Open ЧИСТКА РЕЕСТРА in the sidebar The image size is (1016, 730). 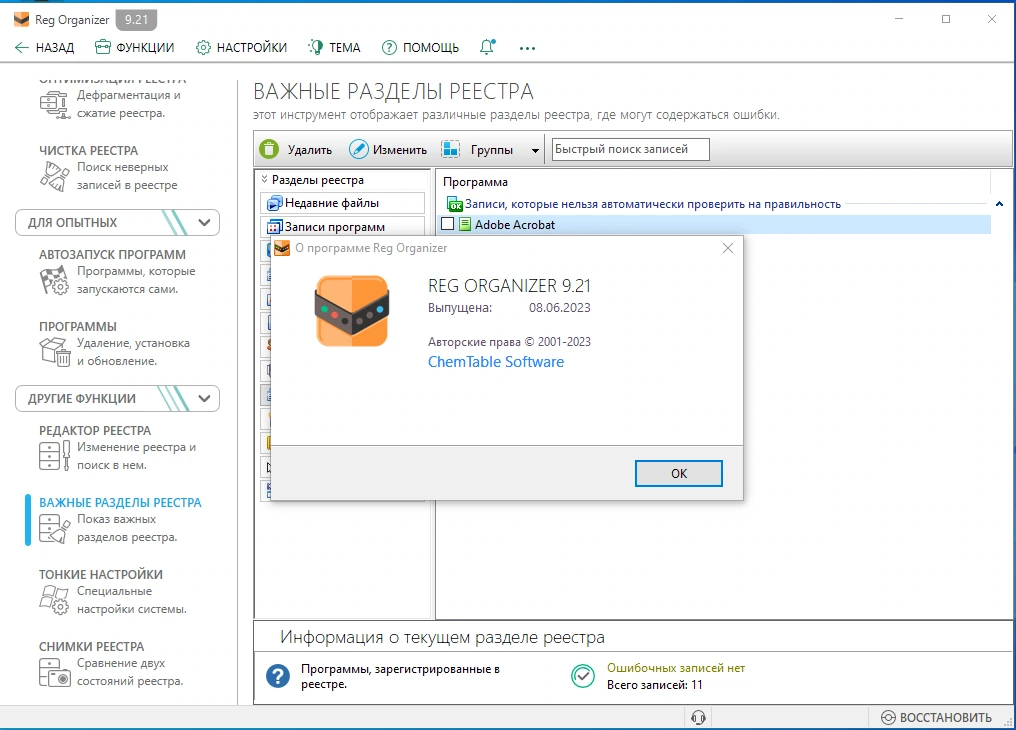pyautogui.click(x=88, y=150)
